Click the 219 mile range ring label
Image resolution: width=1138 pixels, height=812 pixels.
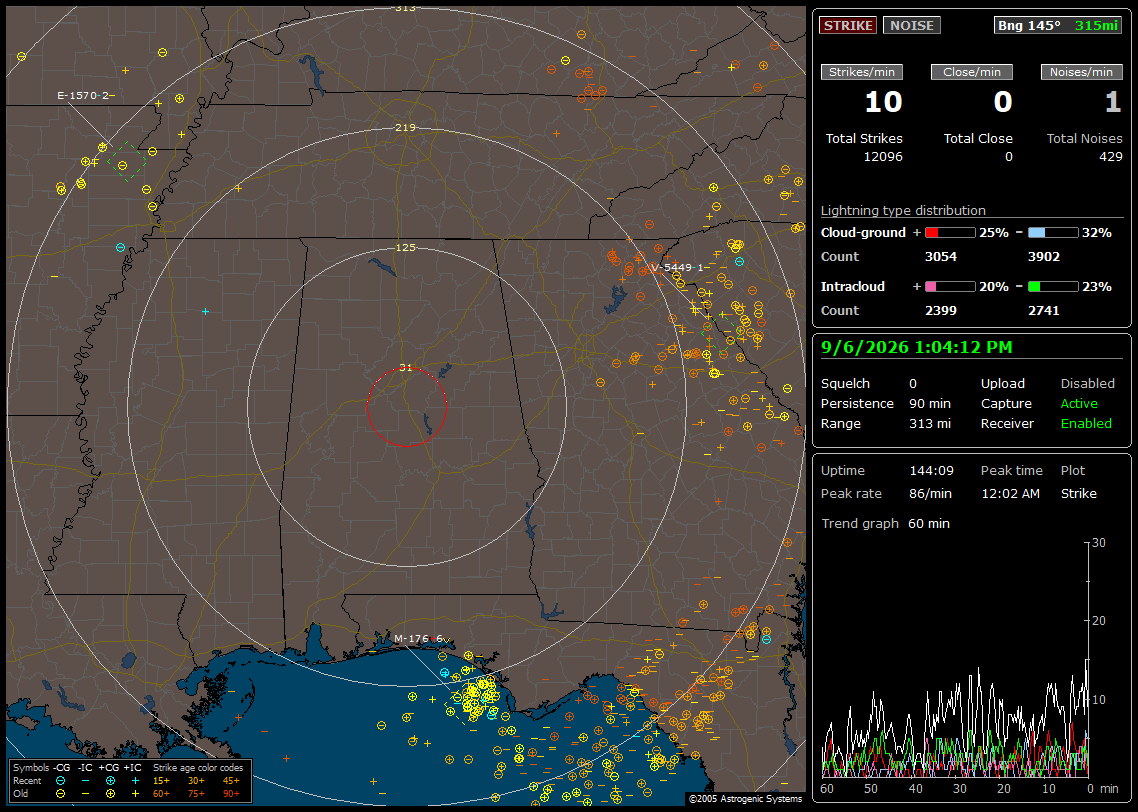point(405,128)
